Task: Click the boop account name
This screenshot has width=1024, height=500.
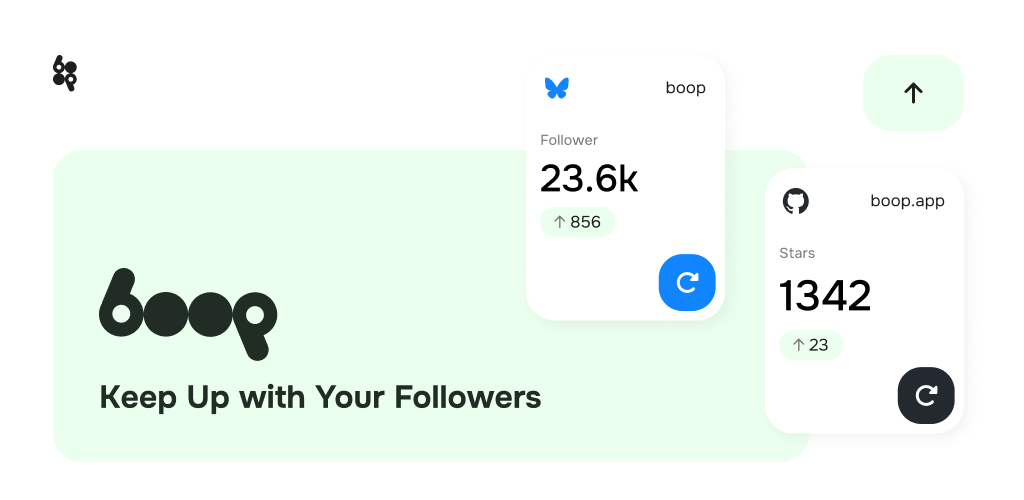Action: 686,88
